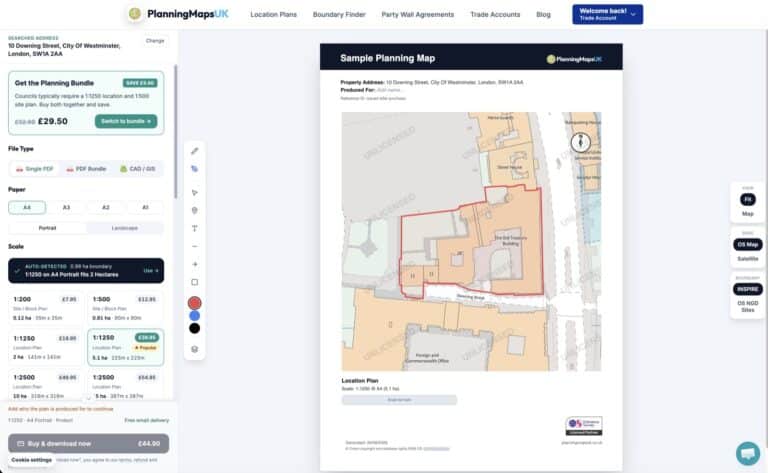This screenshot has width=768, height=473.
Task: Select the plus crosshair tool
Action: [194, 264]
